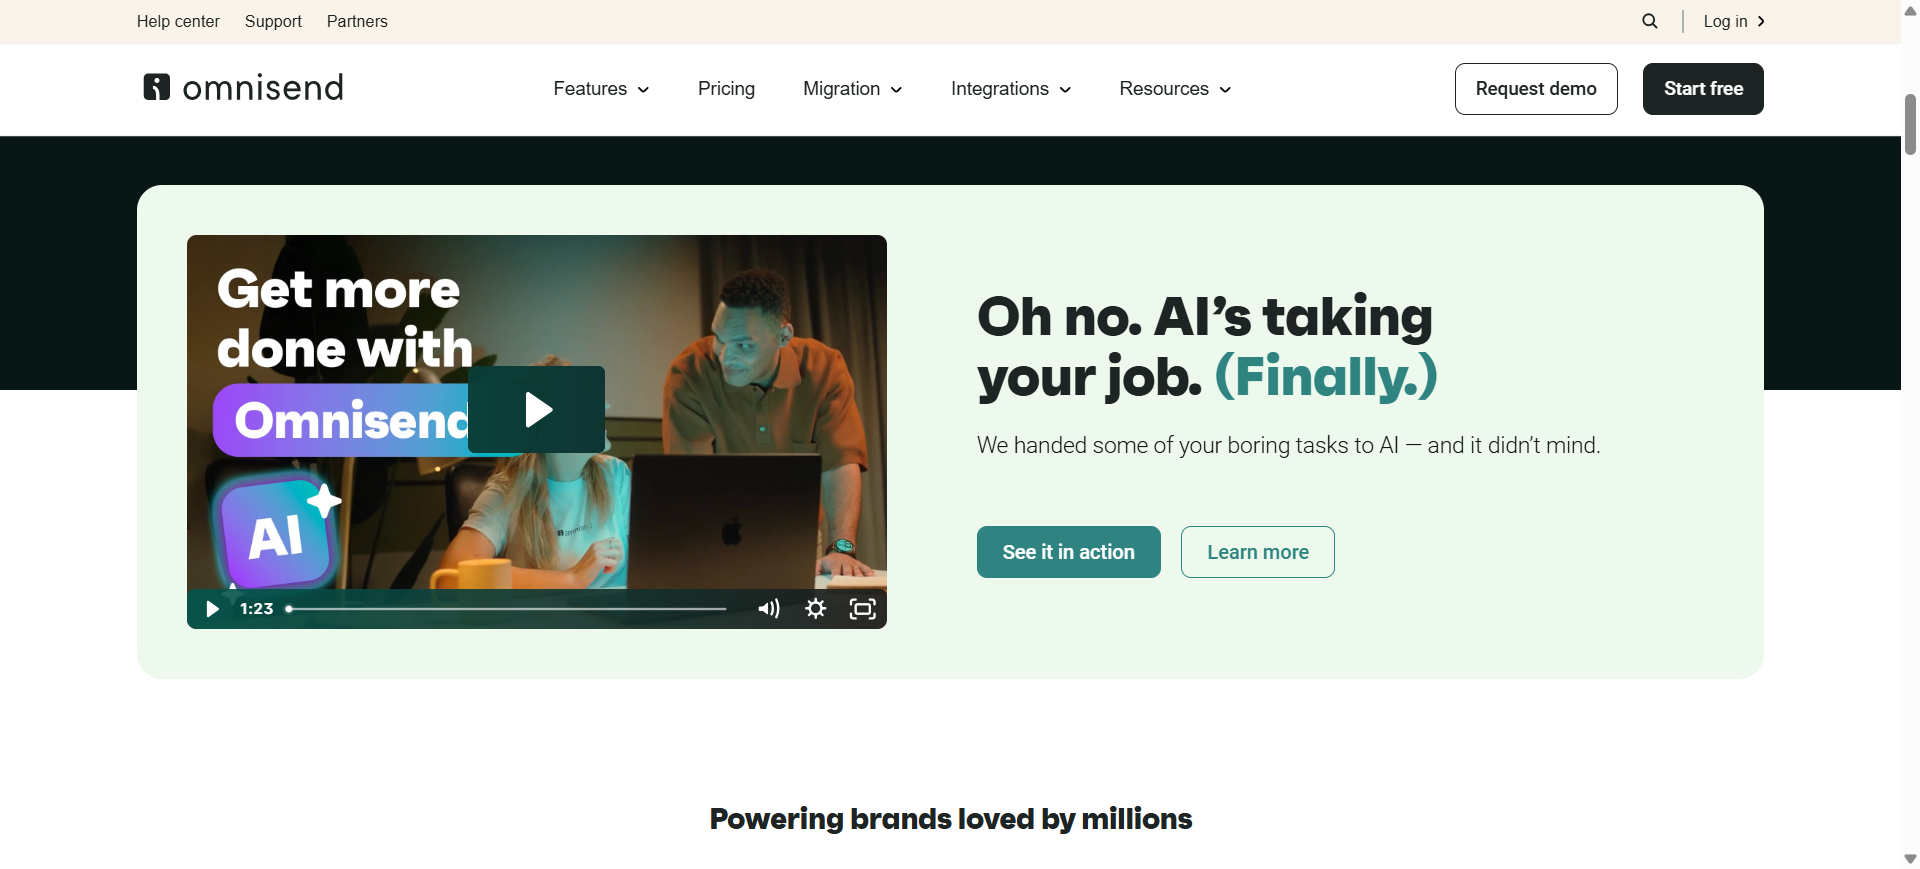Mute the video using speaker icon
This screenshot has width=1920, height=869.
pos(768,609)
